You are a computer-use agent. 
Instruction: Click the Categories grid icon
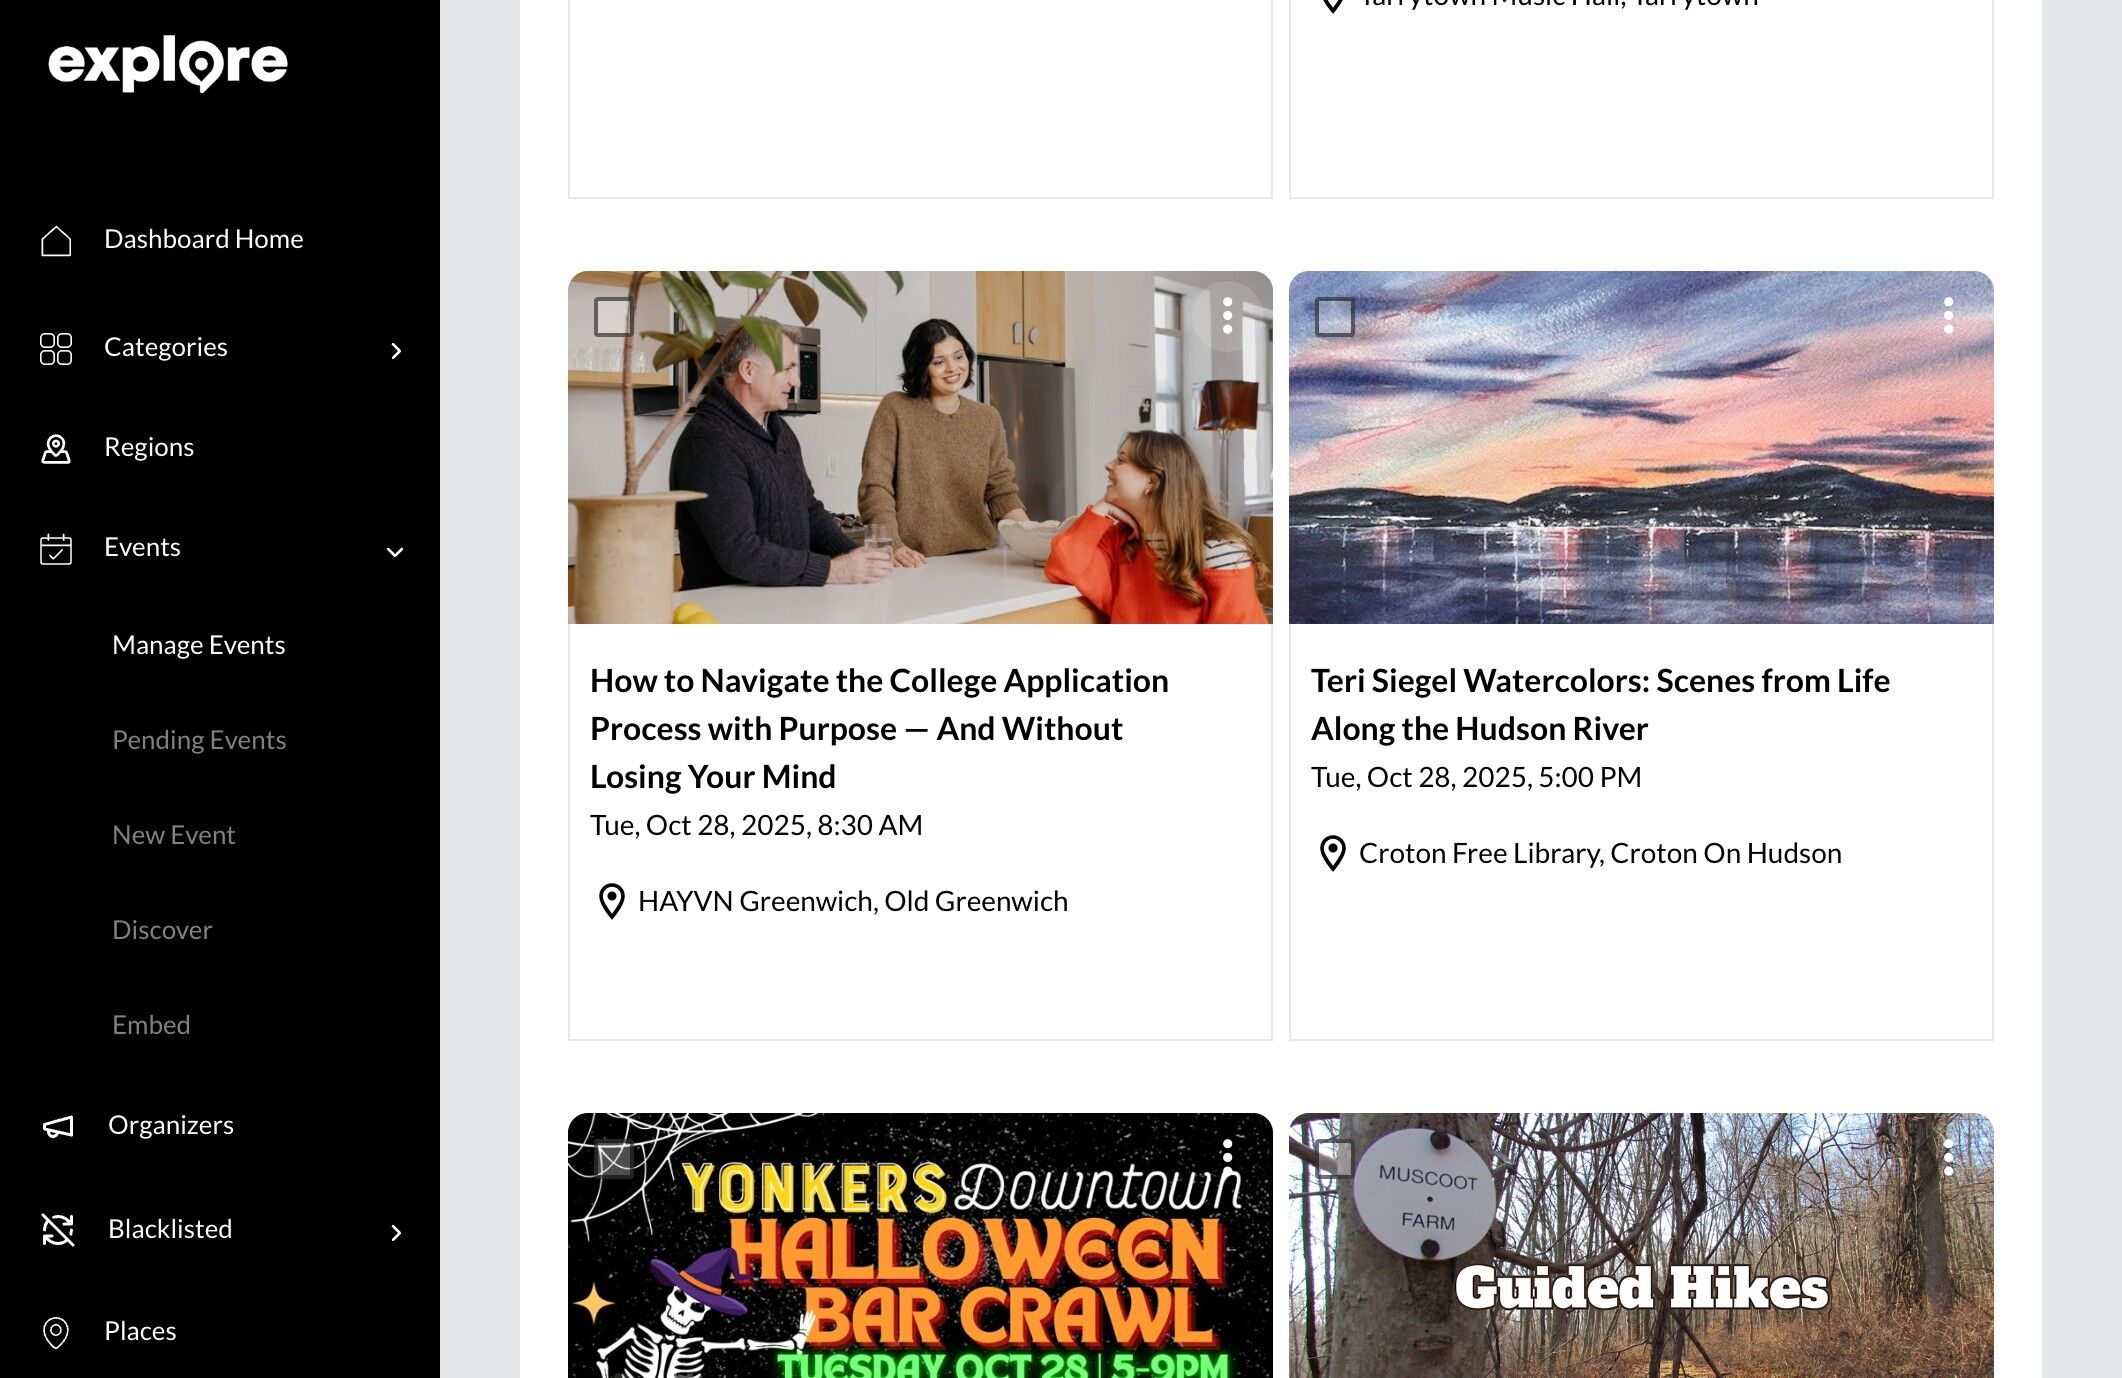pyautogui.click(x=56, y=348)
